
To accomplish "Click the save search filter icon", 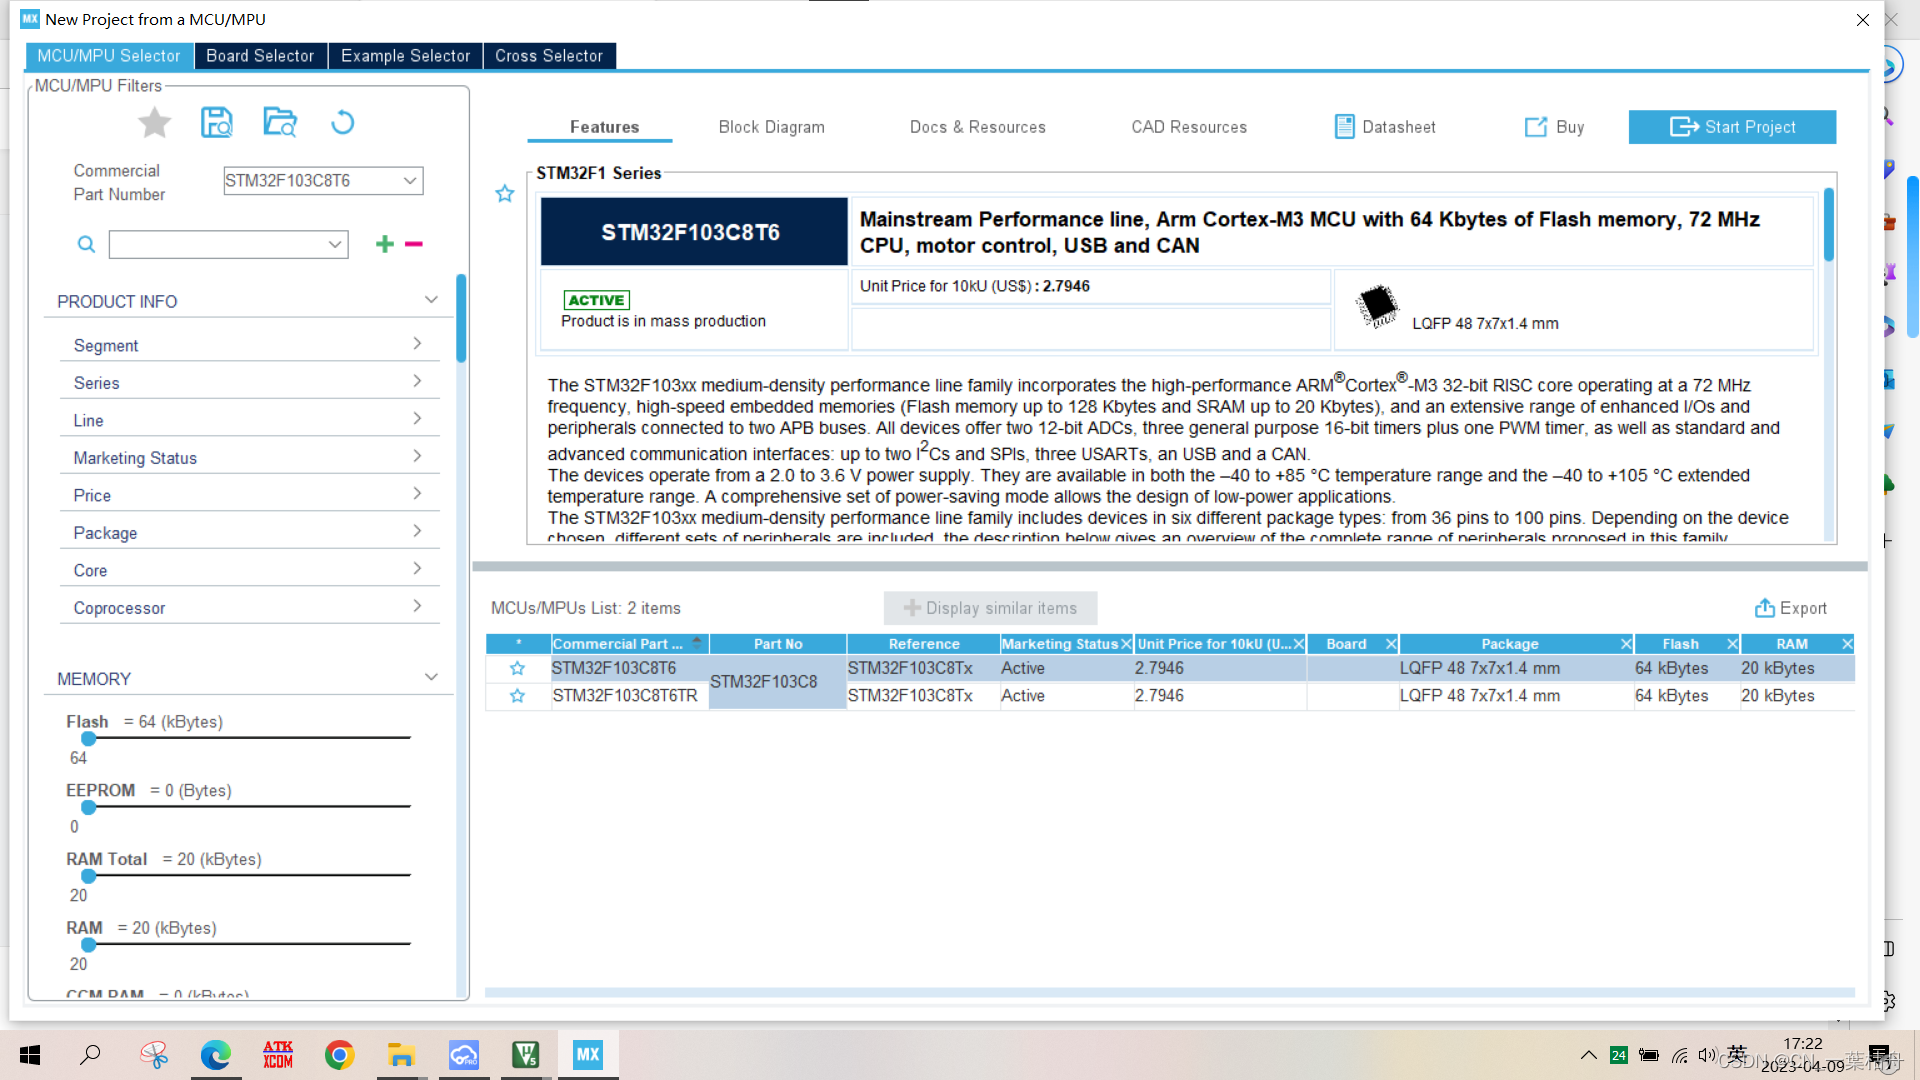I will 216,122.
